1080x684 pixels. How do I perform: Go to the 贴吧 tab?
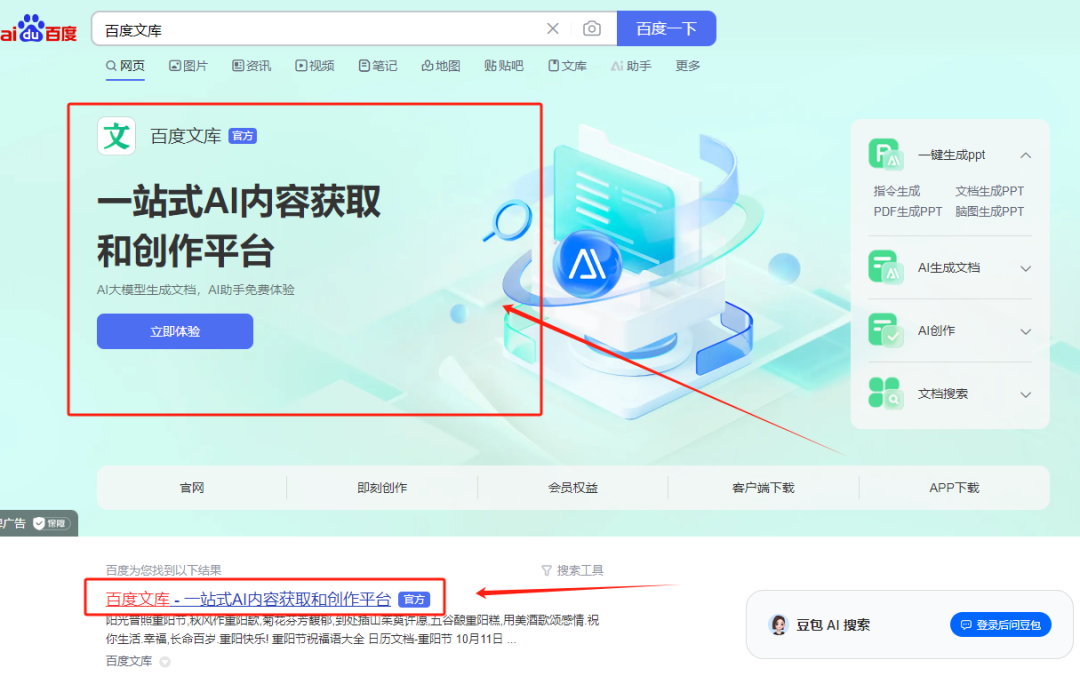pos(503,66)
